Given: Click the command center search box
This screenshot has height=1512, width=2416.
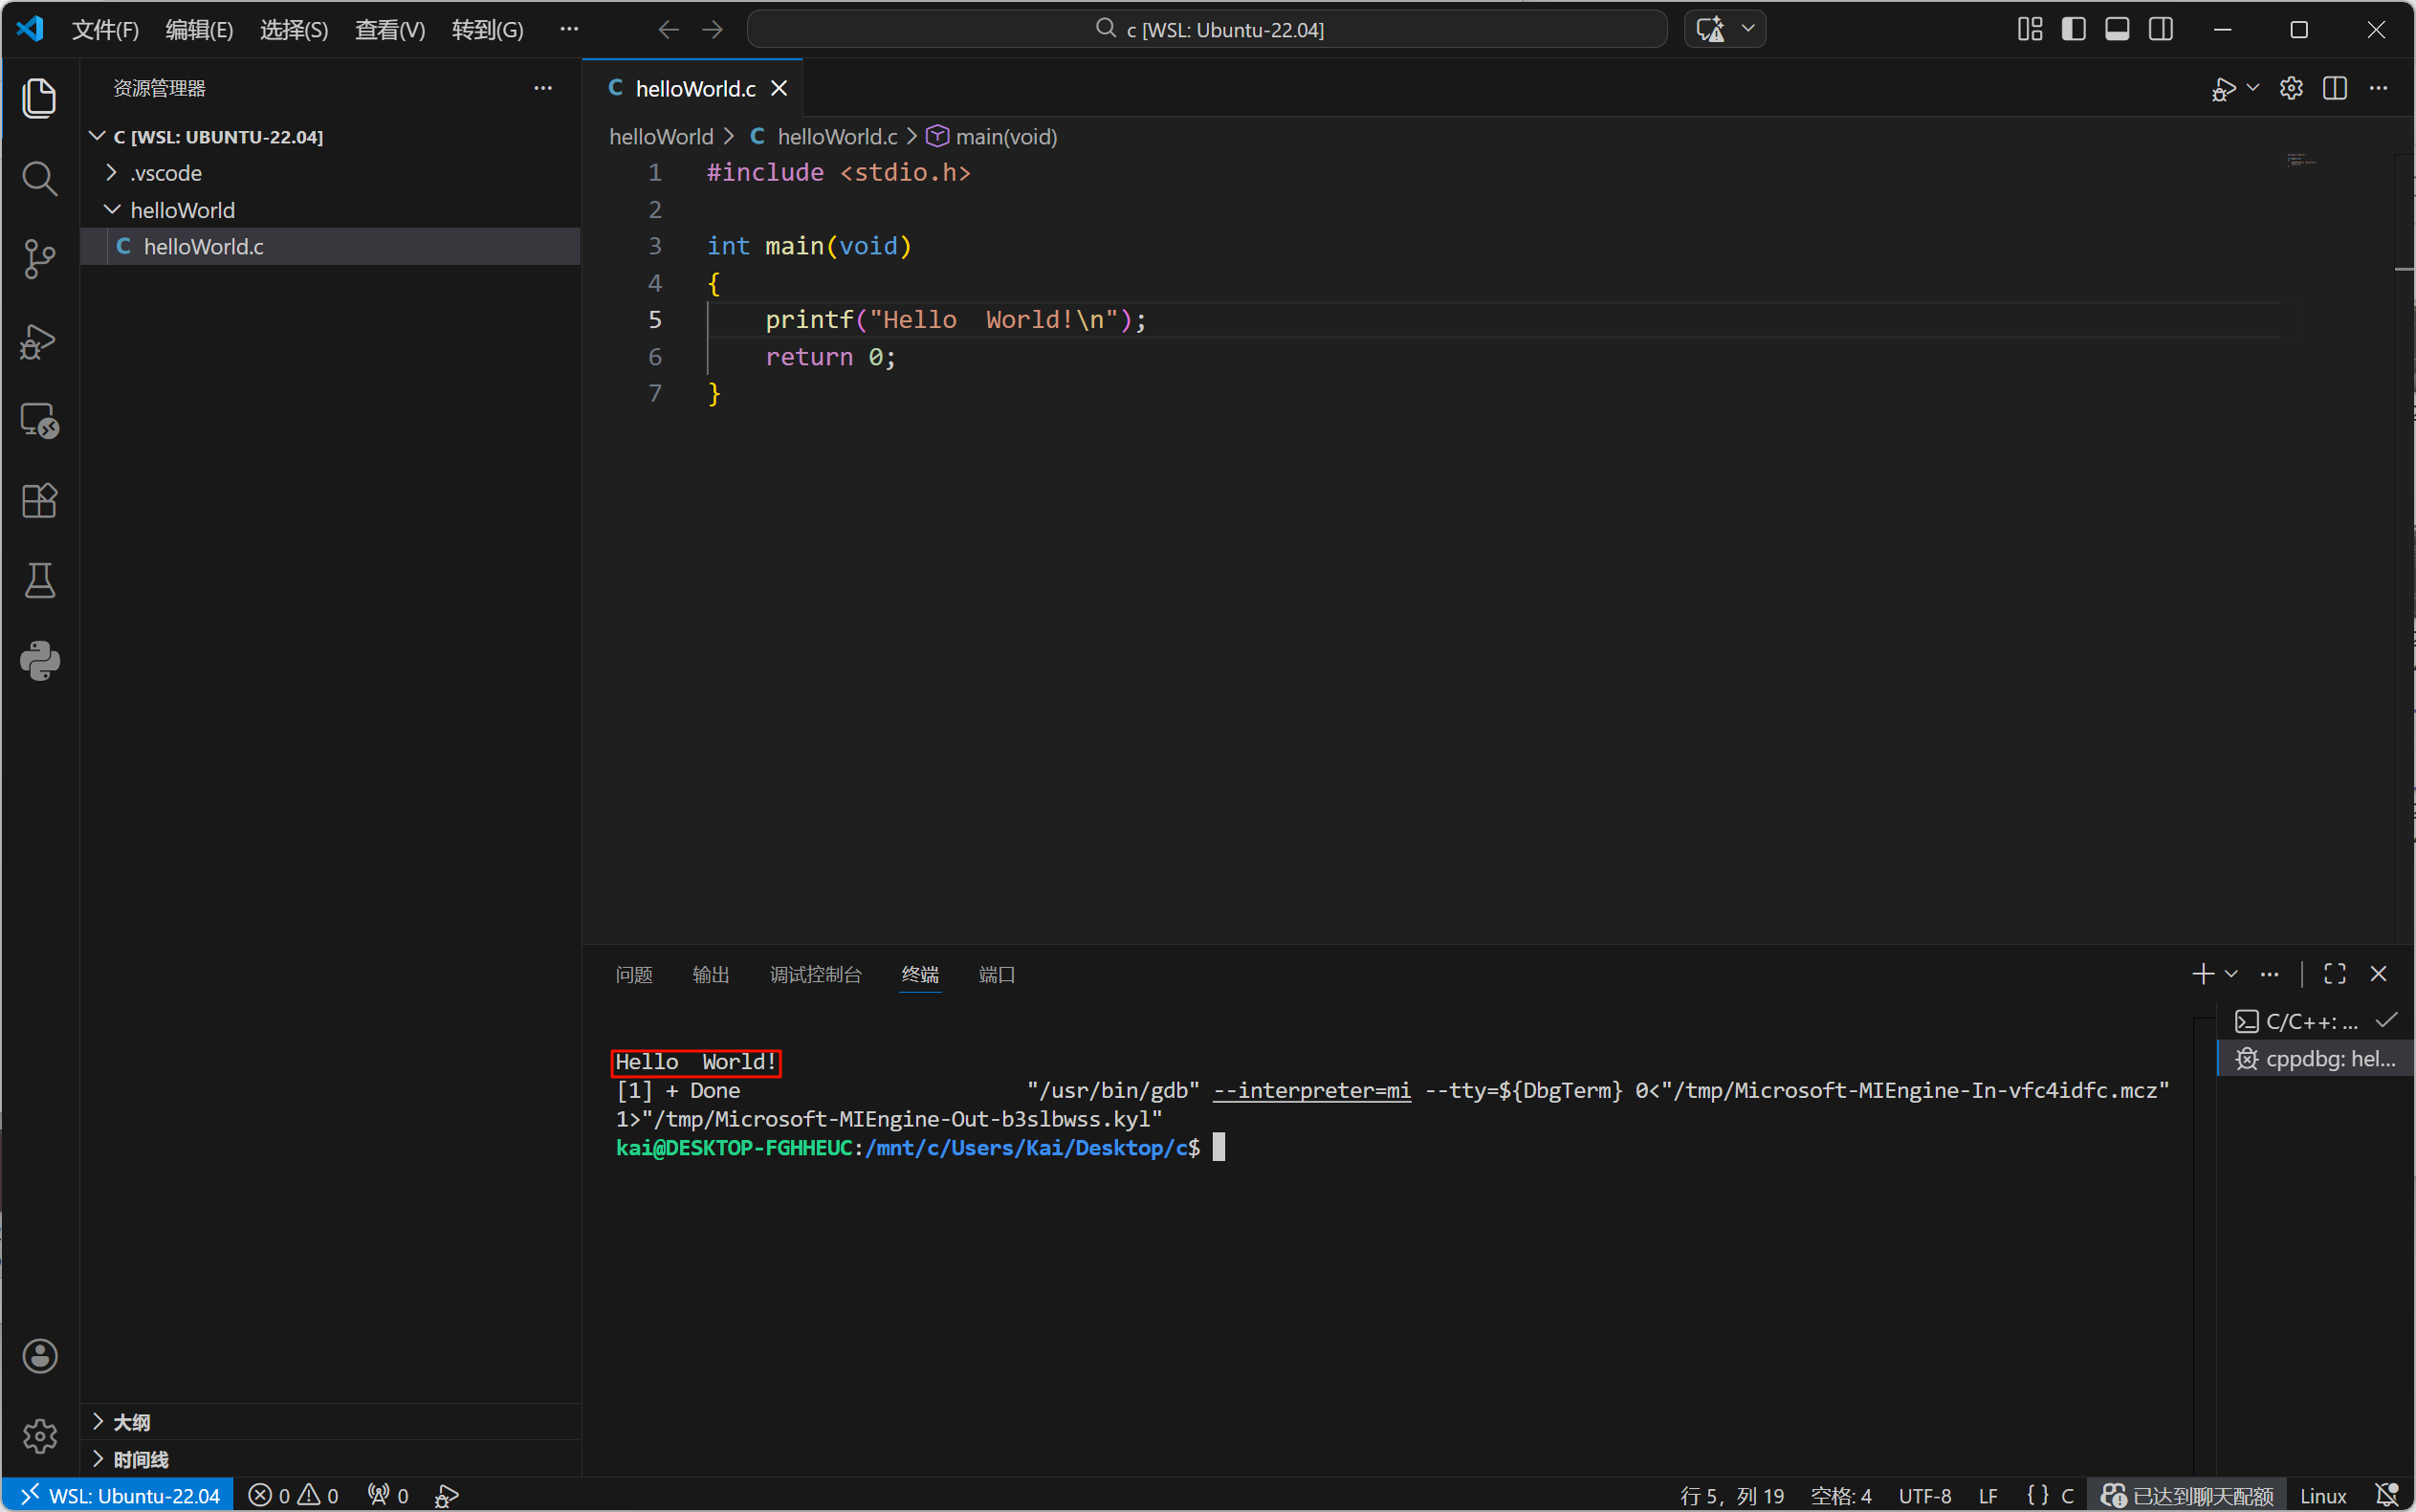Looking at the screenshot, I should pos(1206,30).
